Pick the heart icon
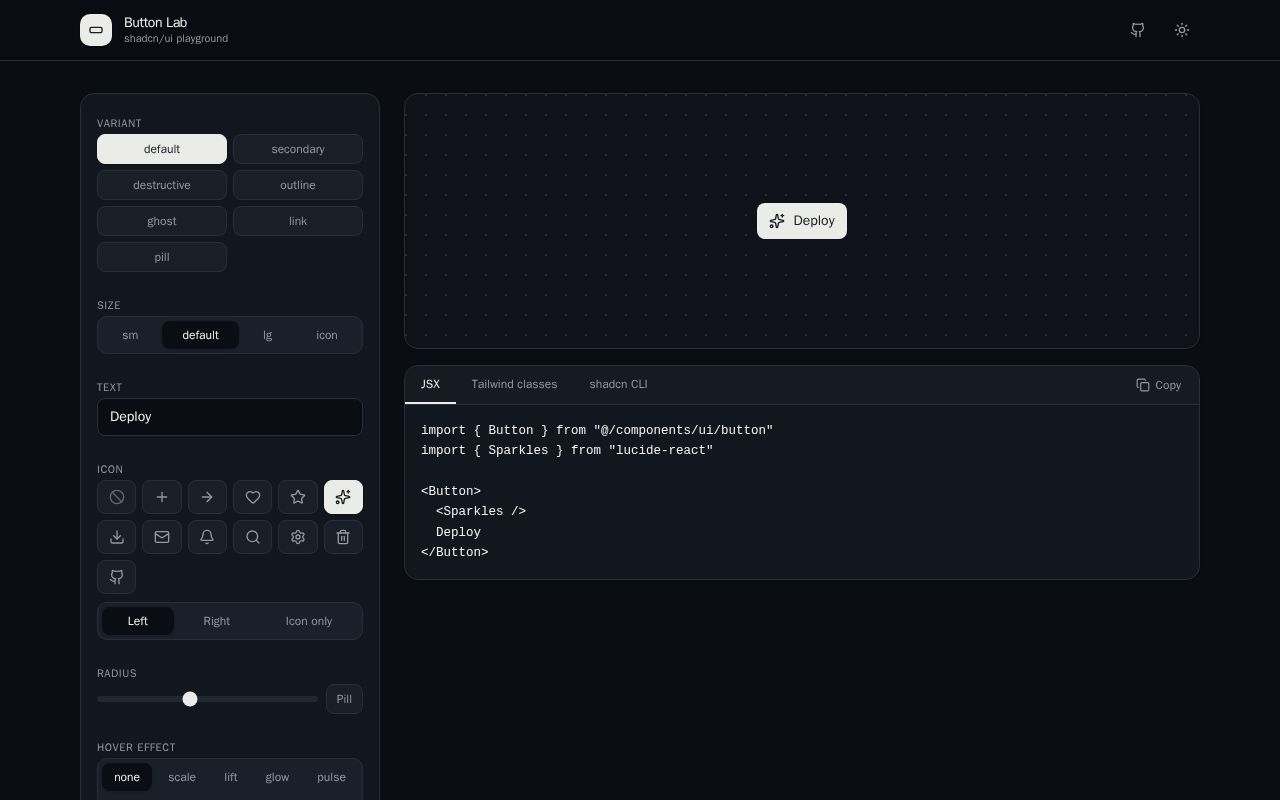The width and height of the screenshot is (1280, 800). click(253, 497)
